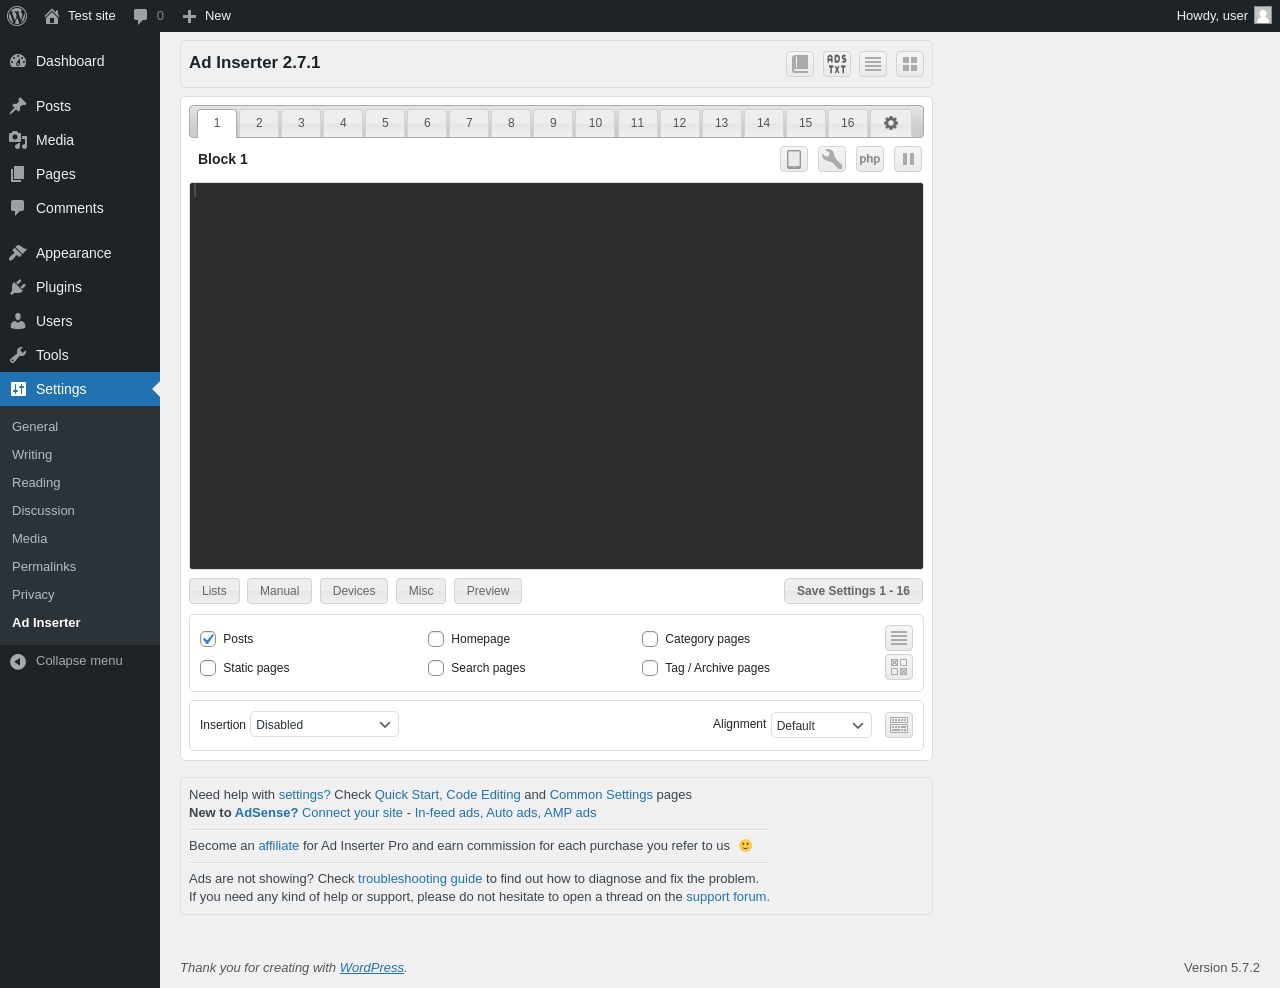Open the wrench tools icon for Block 1
The image size is (1280, 988).
pos(832,159)
